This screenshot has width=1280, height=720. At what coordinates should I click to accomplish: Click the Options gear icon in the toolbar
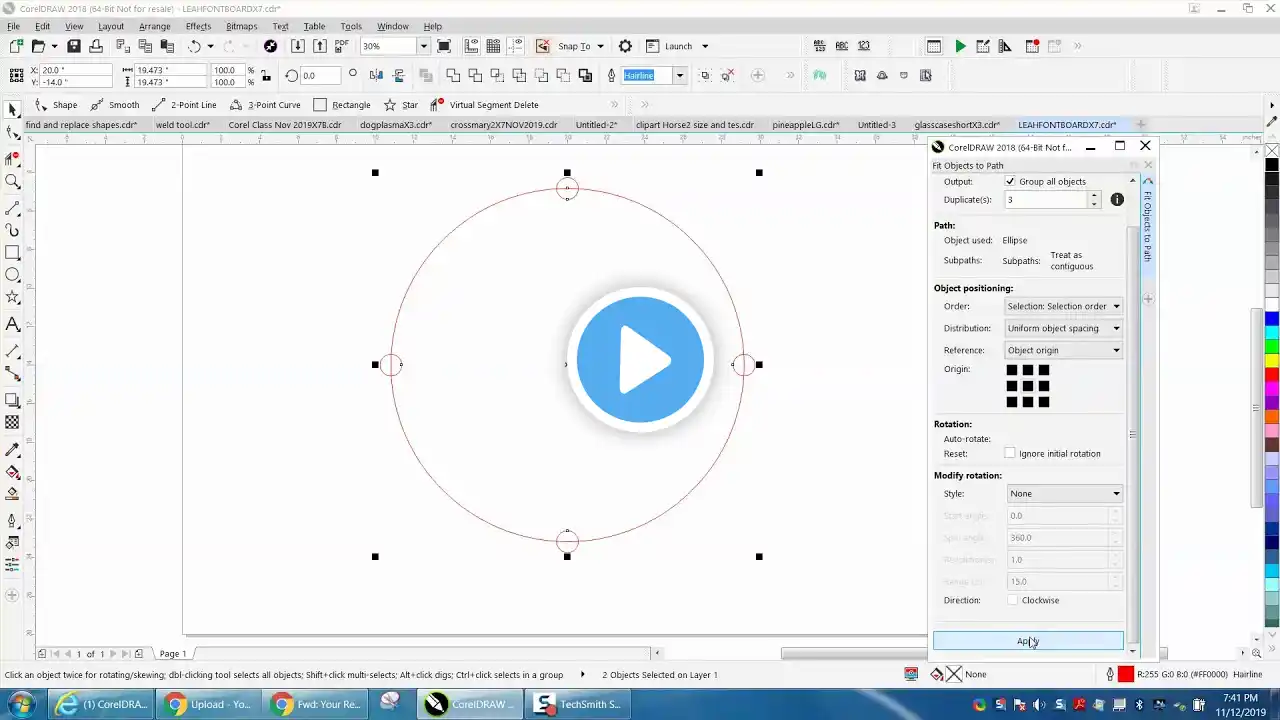625,46
